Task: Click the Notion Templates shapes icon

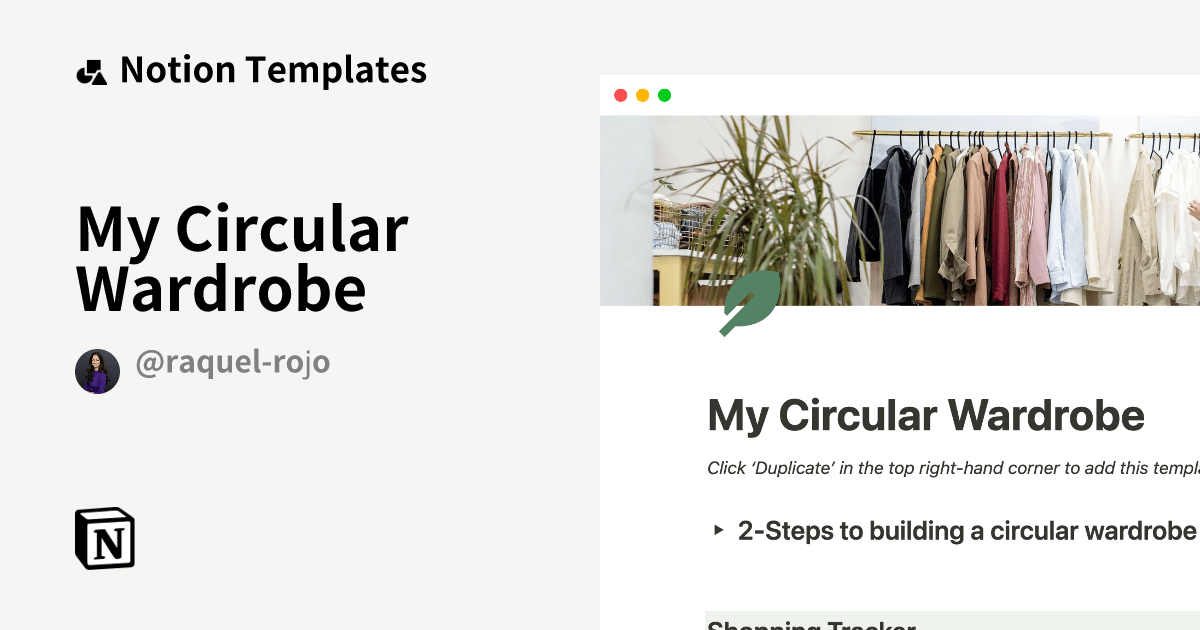Action: [x=91, y=72]
